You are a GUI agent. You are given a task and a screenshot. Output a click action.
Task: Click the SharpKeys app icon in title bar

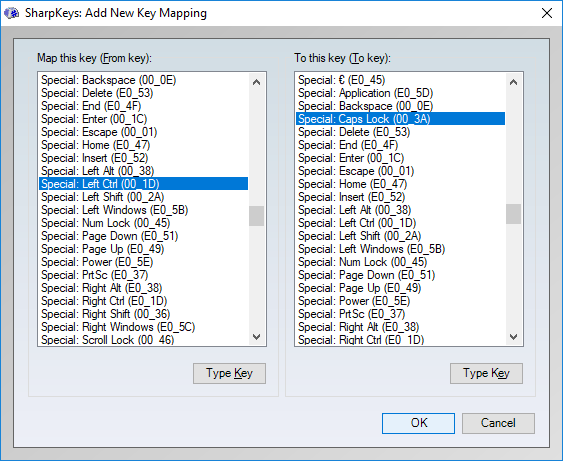[x=11, y=13]
